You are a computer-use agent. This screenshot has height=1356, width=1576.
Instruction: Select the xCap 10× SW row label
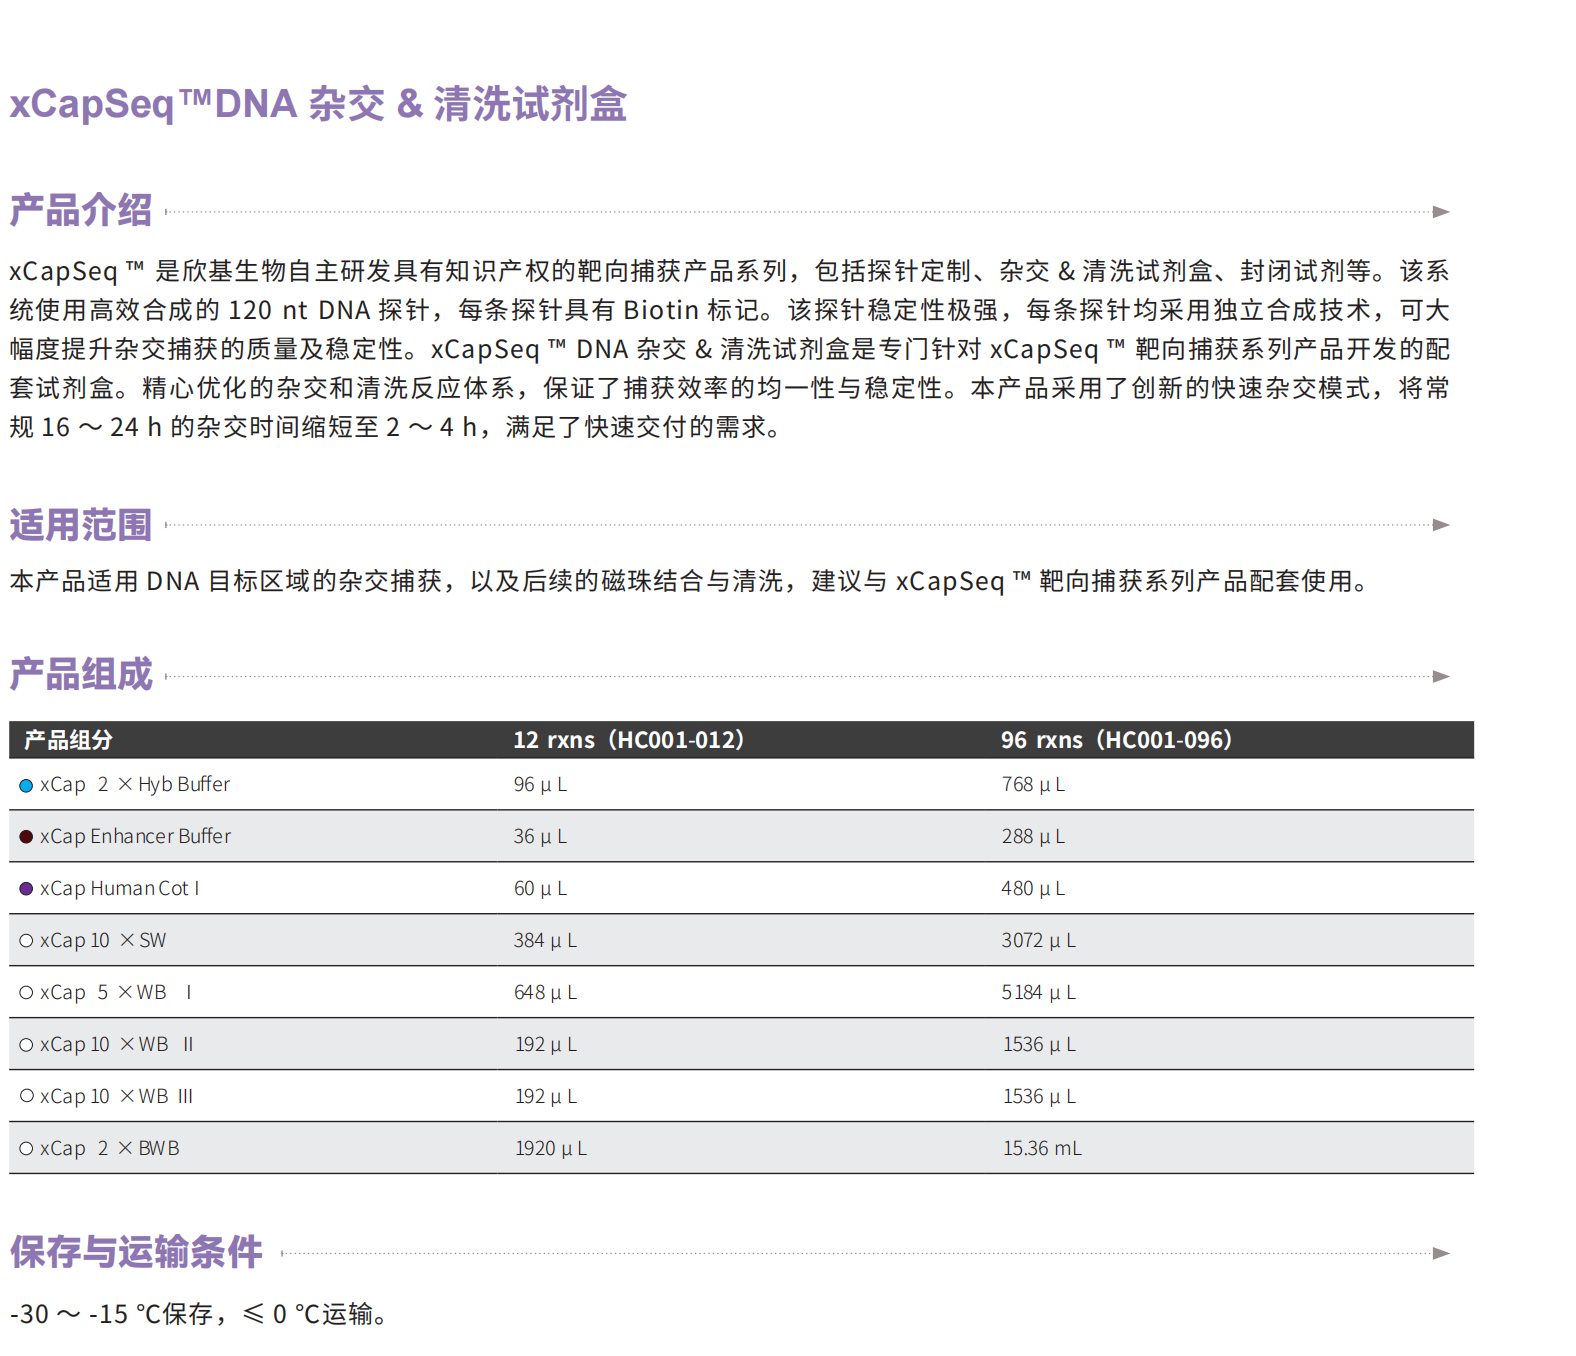point(103,940)
